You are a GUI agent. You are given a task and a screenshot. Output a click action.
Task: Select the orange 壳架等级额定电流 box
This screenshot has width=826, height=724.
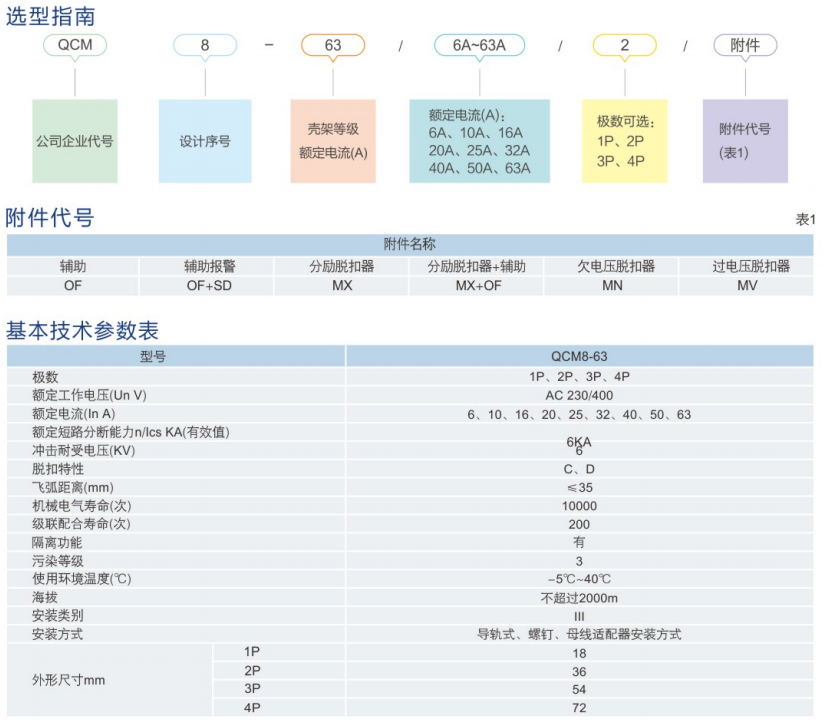pyautogui.click(x=333, y=141)
